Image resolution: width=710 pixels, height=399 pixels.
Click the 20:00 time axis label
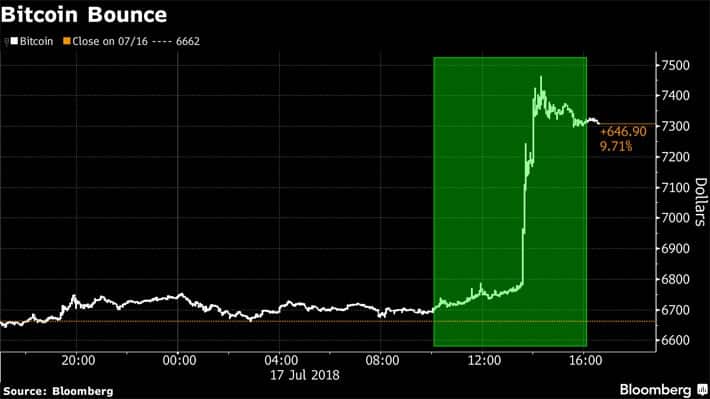coord(78,361)
